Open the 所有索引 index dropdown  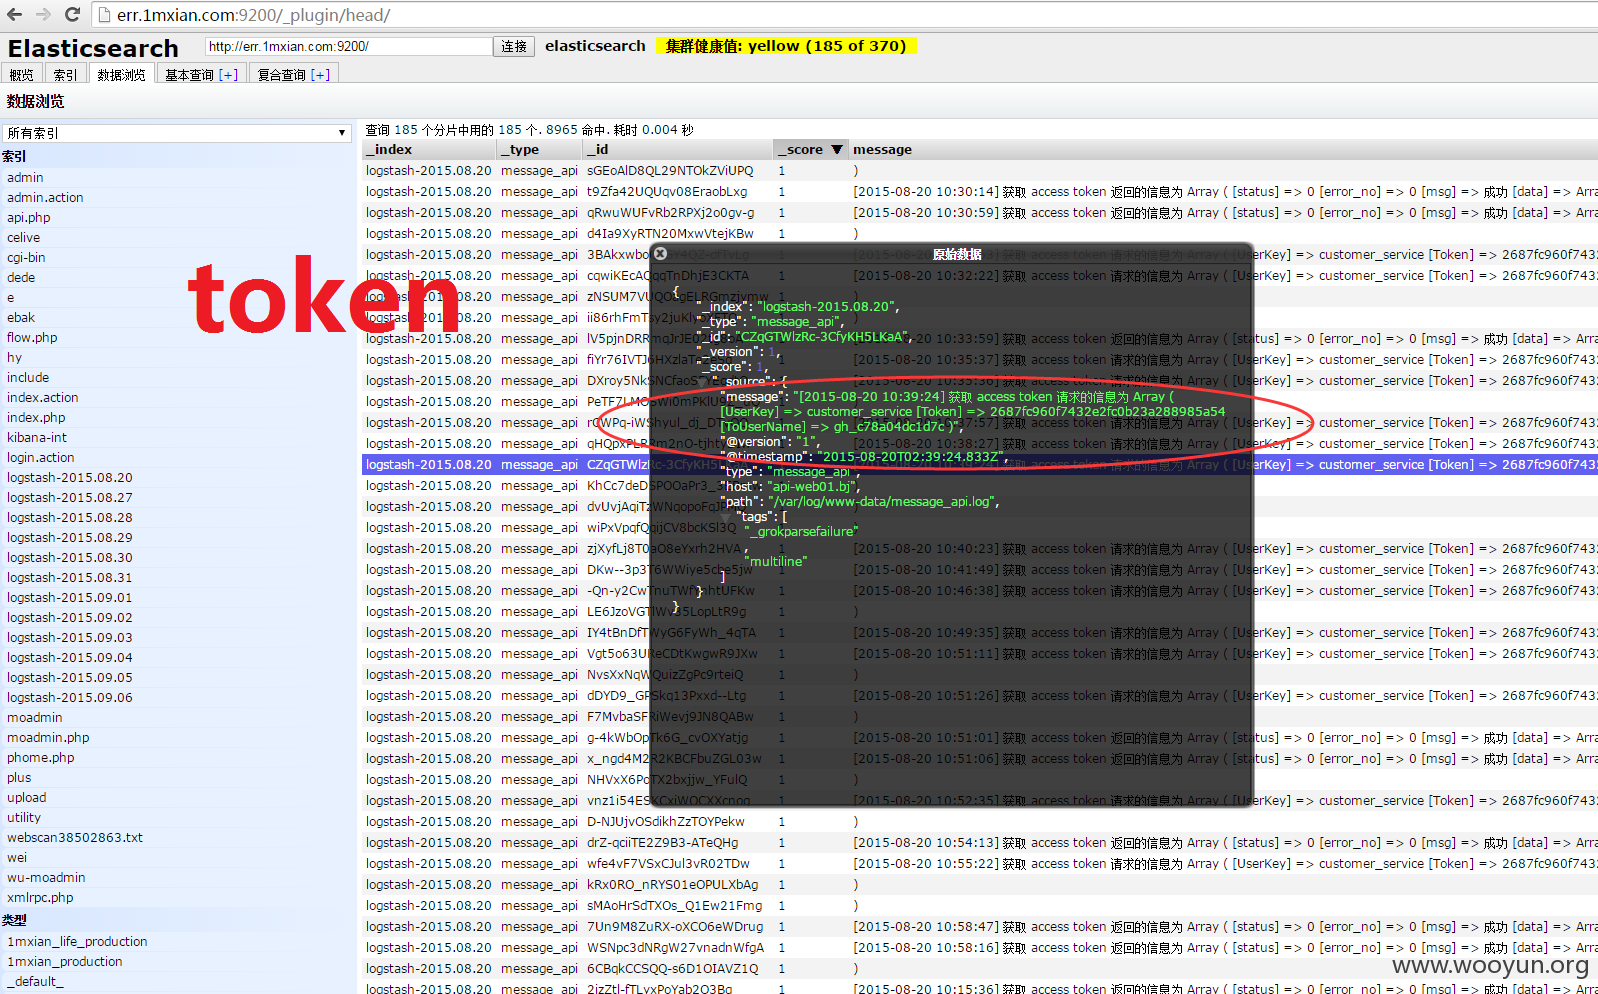pyautogui.click(x=176, y=133)
